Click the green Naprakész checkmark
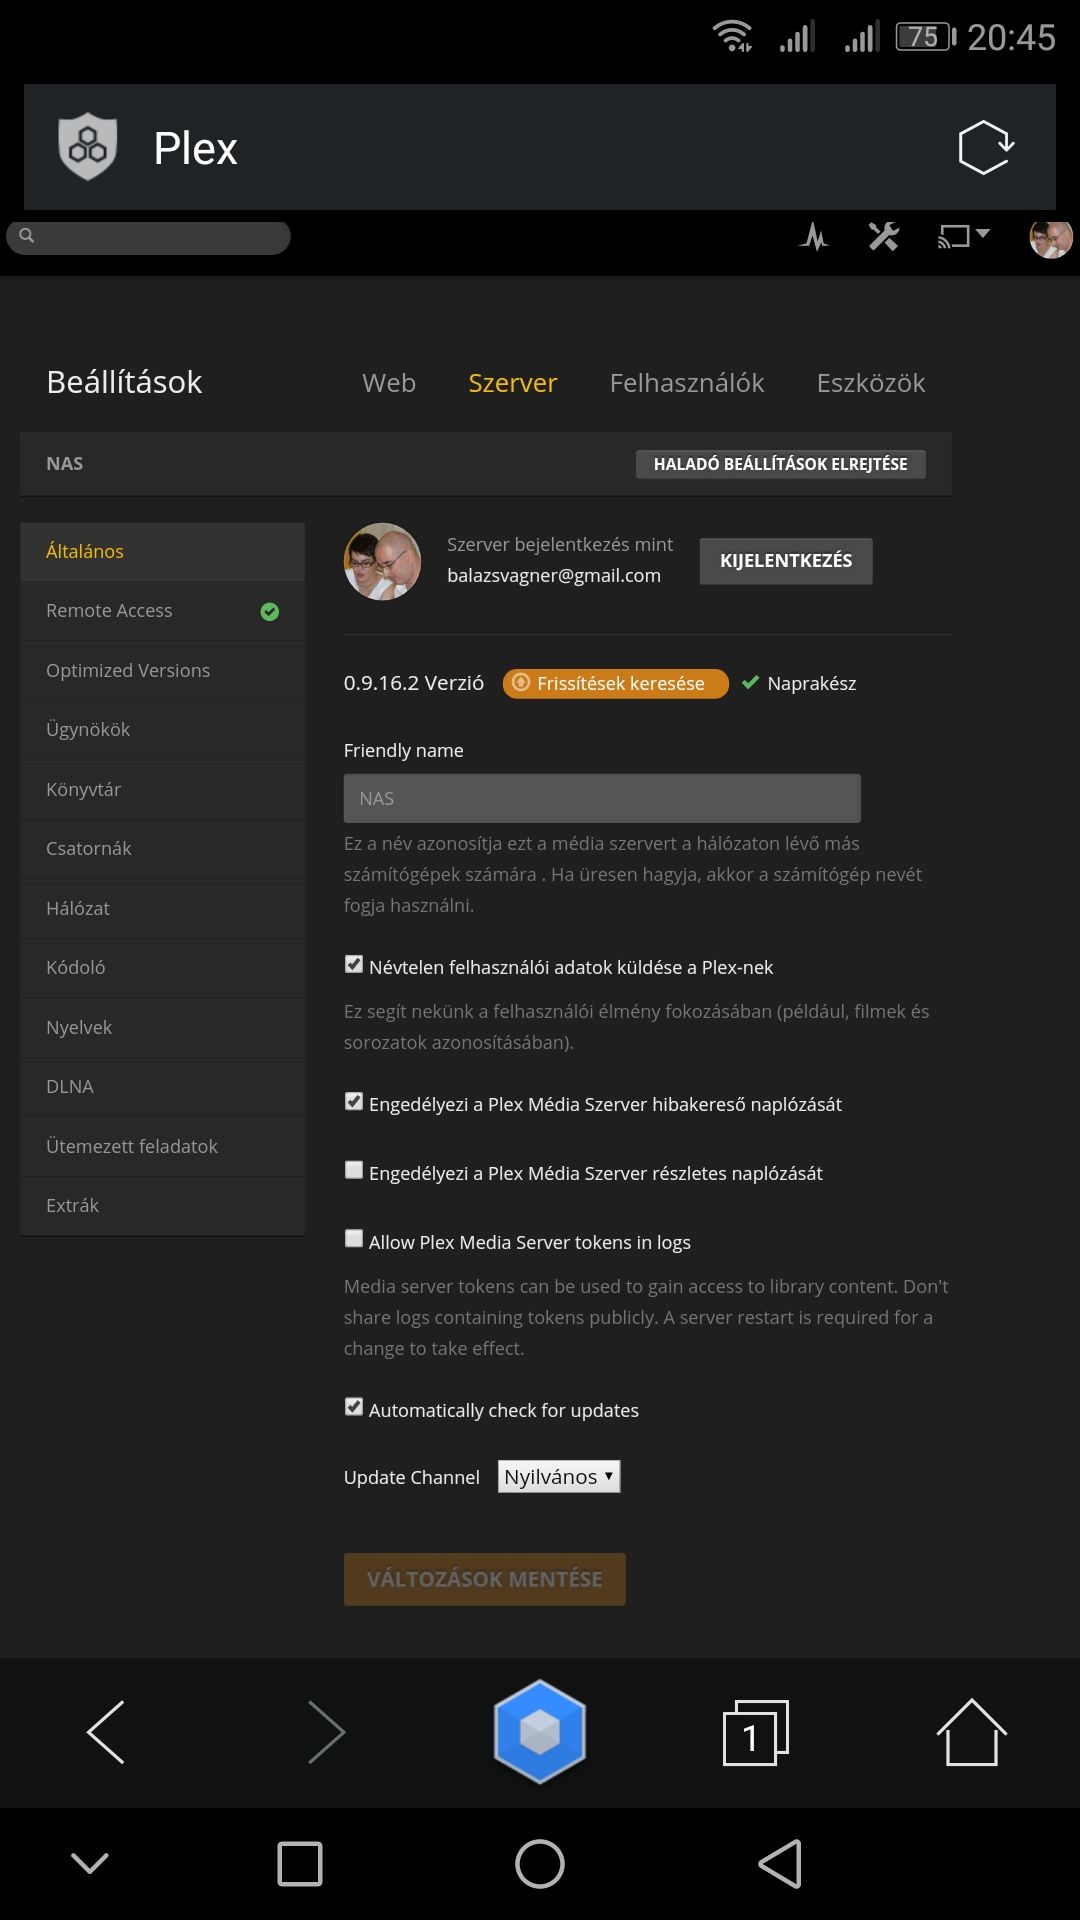 point(750,682)
